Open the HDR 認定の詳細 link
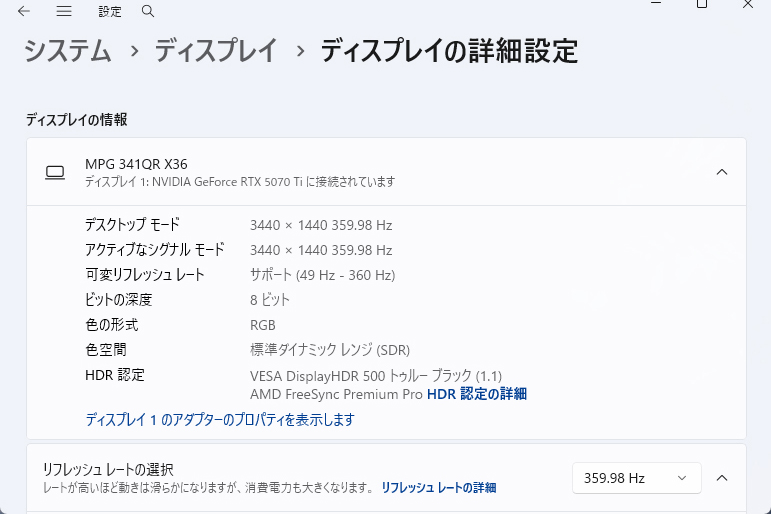771x514 pixels. pos(476,394)
